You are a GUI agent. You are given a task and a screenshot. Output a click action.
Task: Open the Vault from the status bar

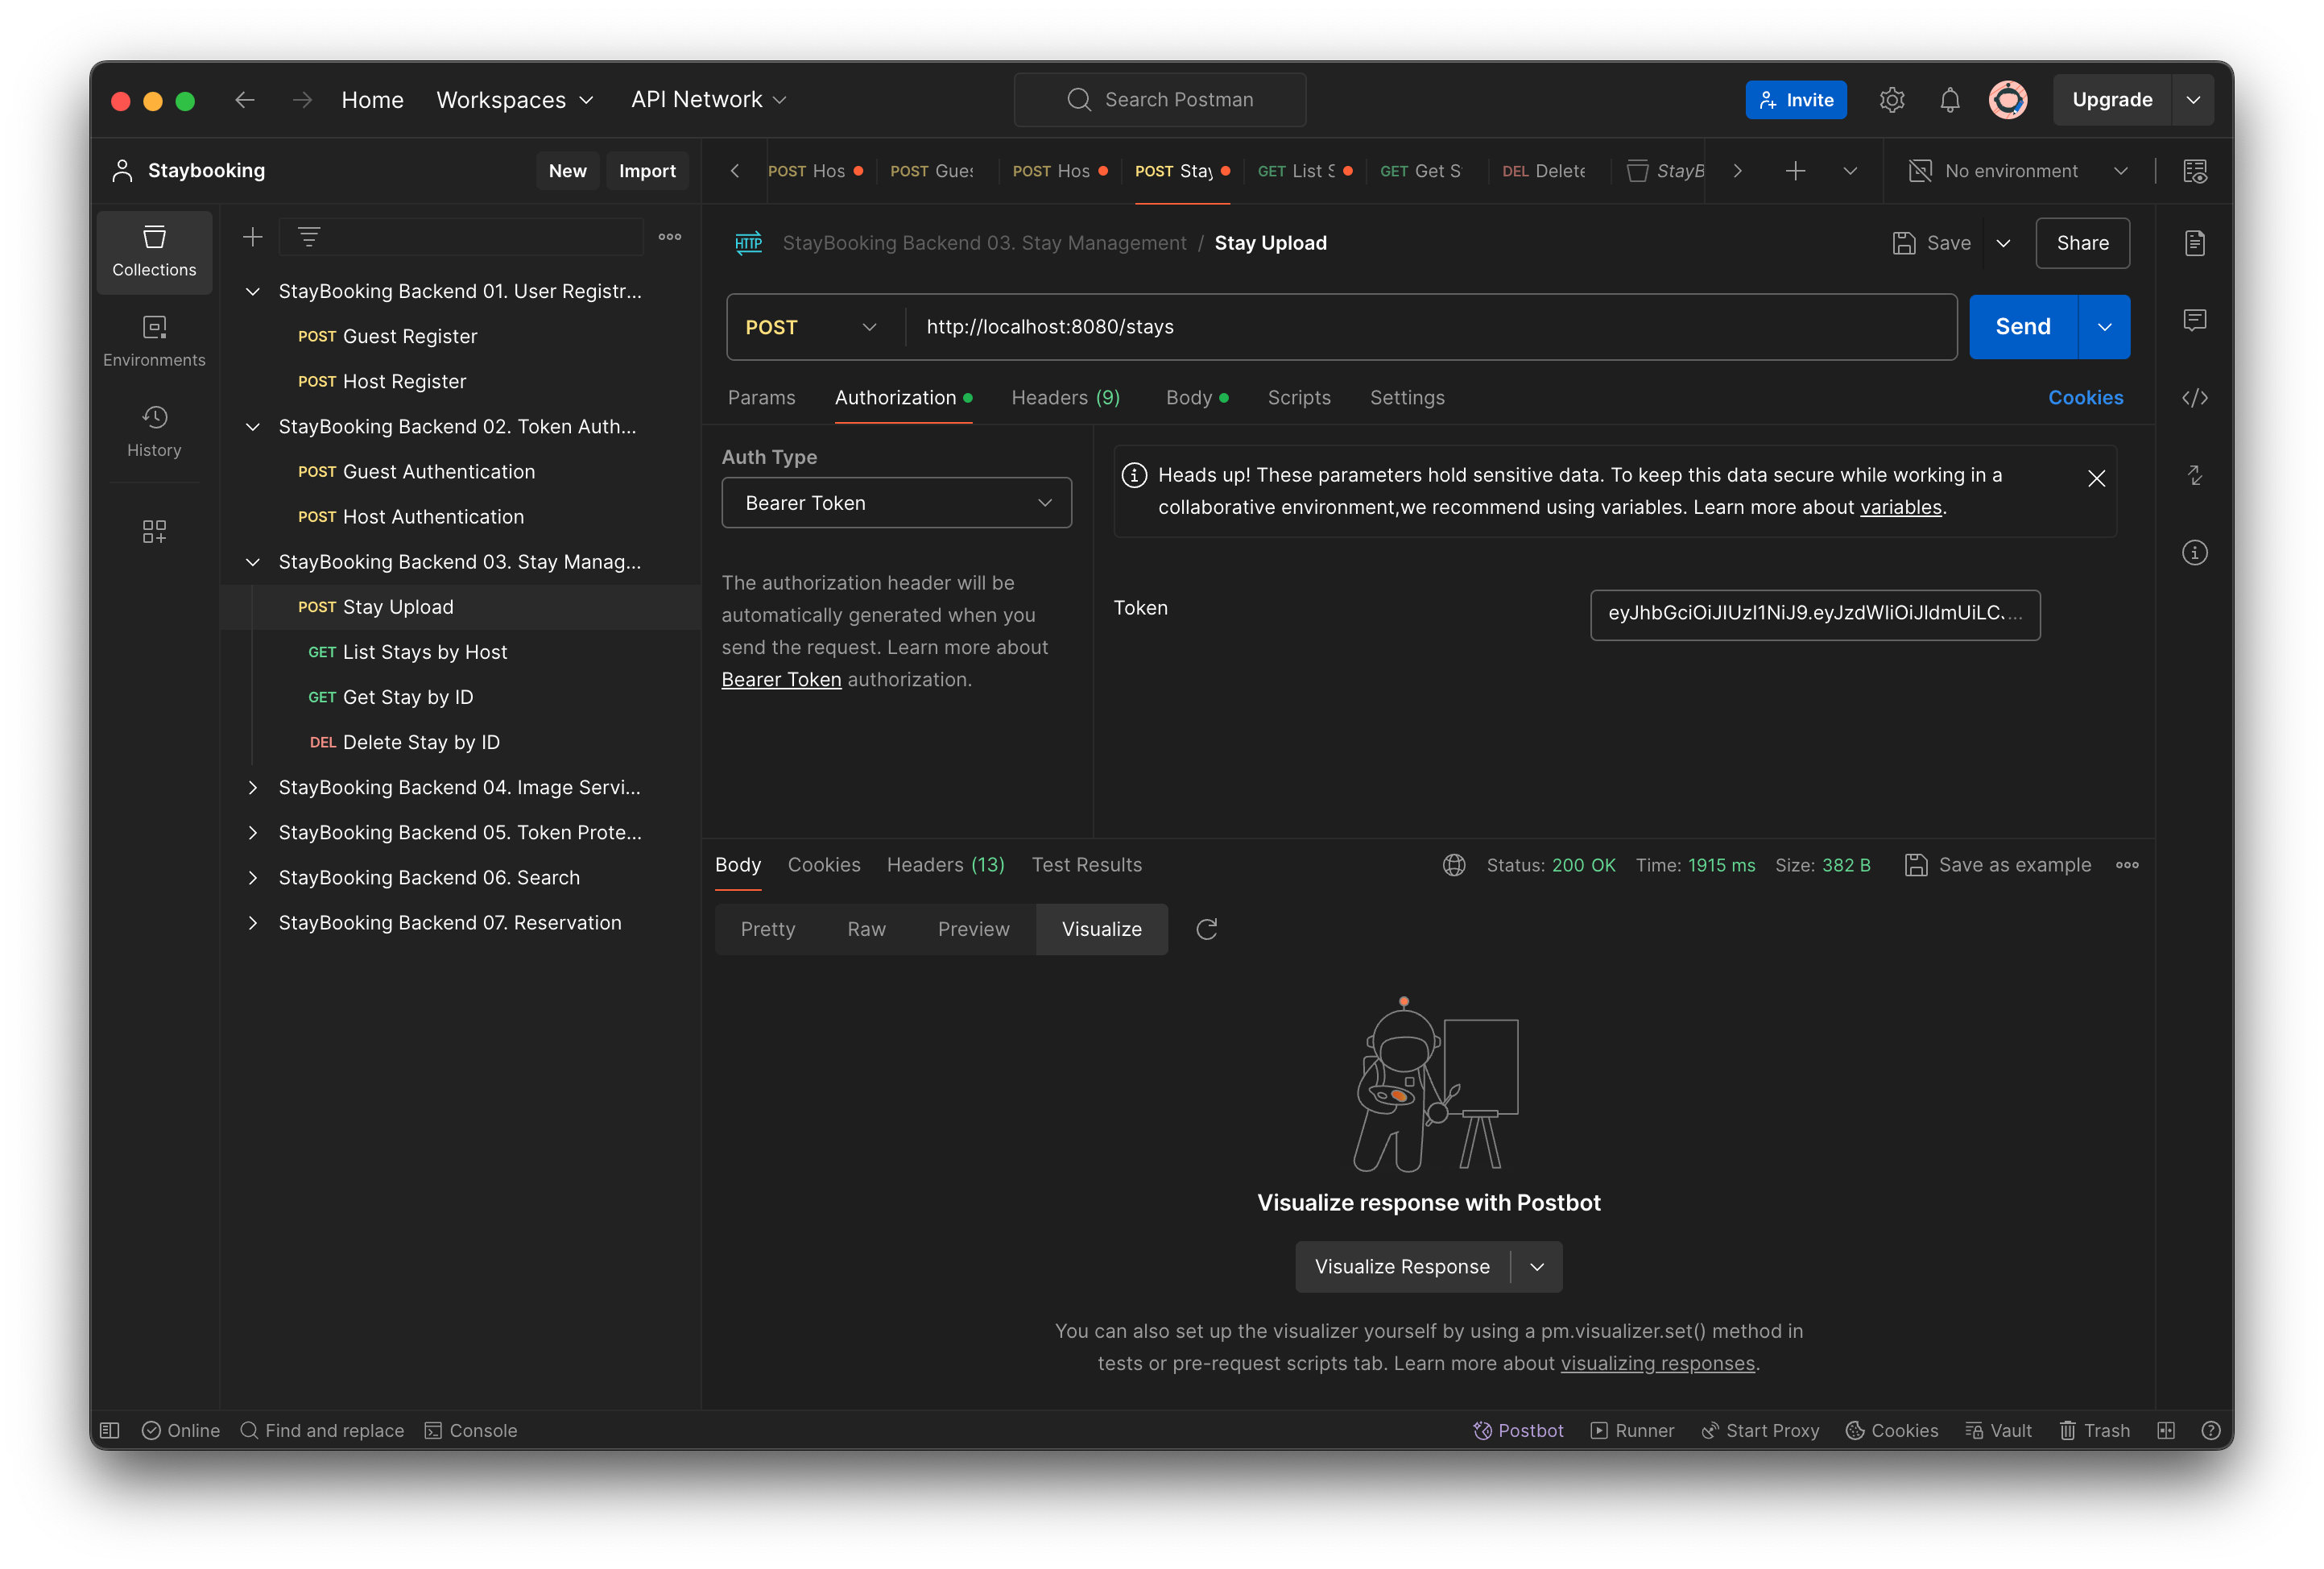1999,1430
